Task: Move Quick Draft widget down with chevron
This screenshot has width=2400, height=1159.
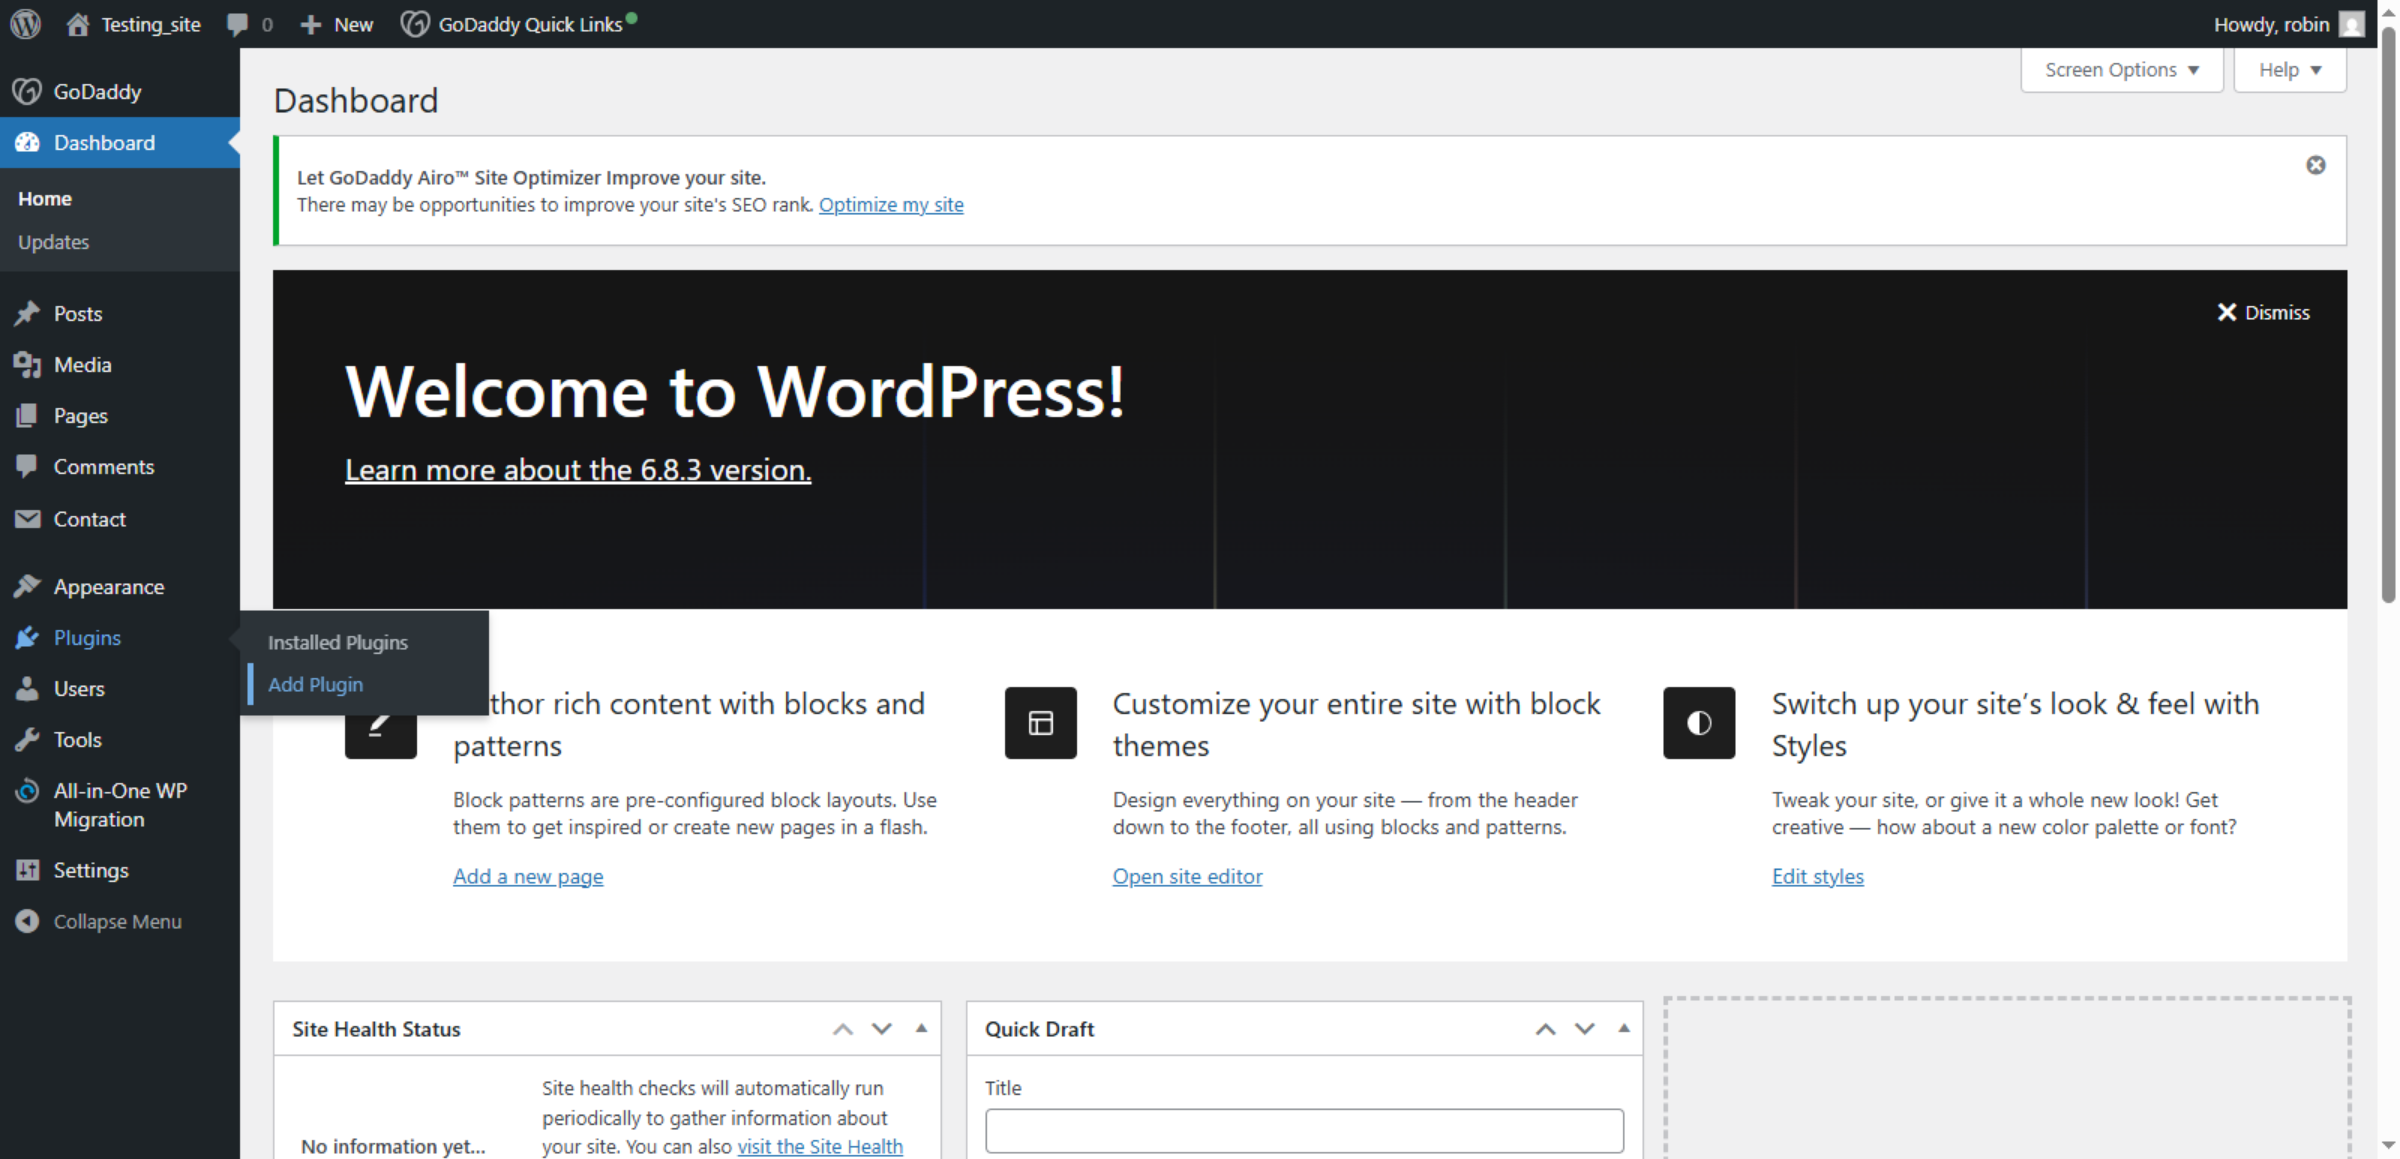Action: coord(1585,1028)
